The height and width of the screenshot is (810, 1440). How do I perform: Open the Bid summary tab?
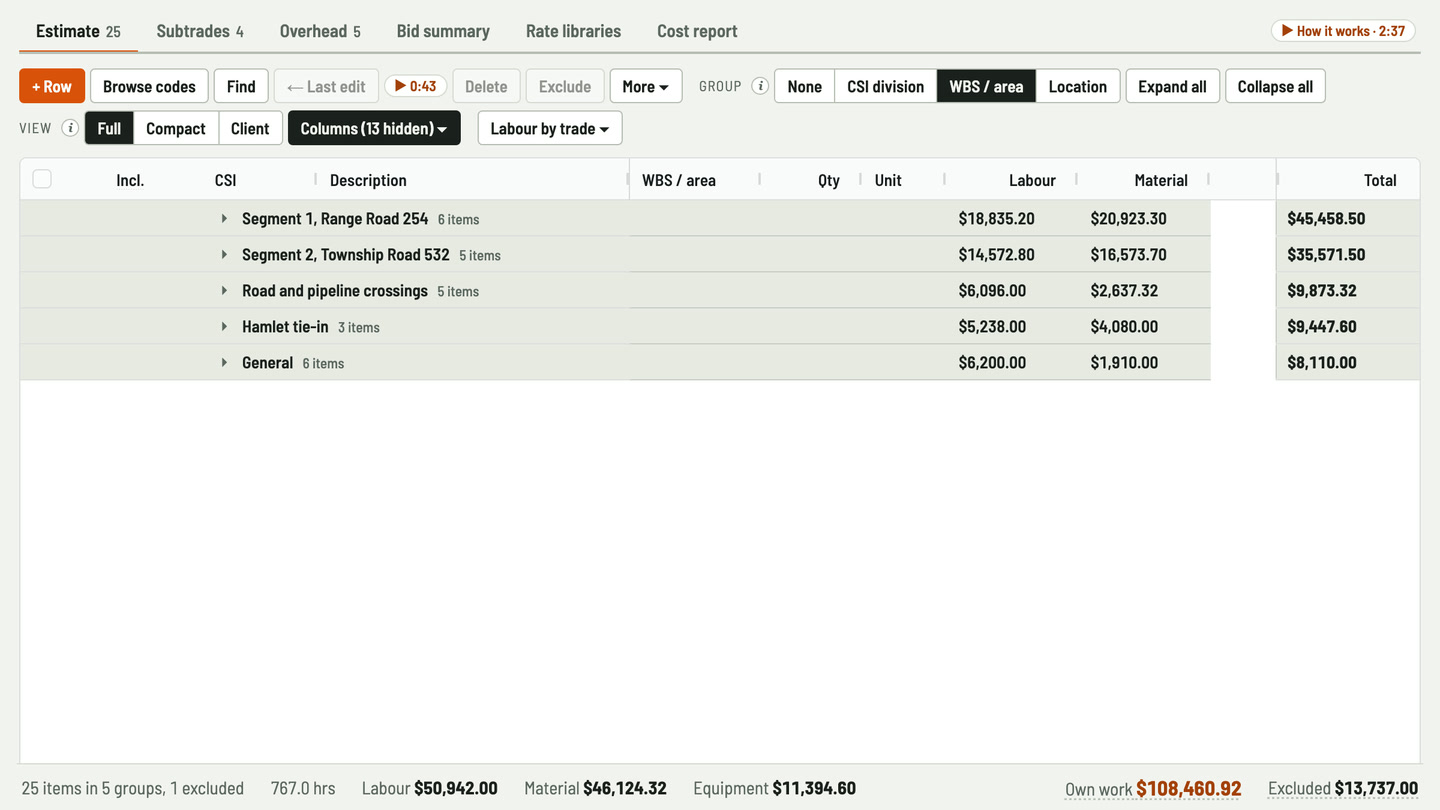pyautogui.click(x=443, y=31)
